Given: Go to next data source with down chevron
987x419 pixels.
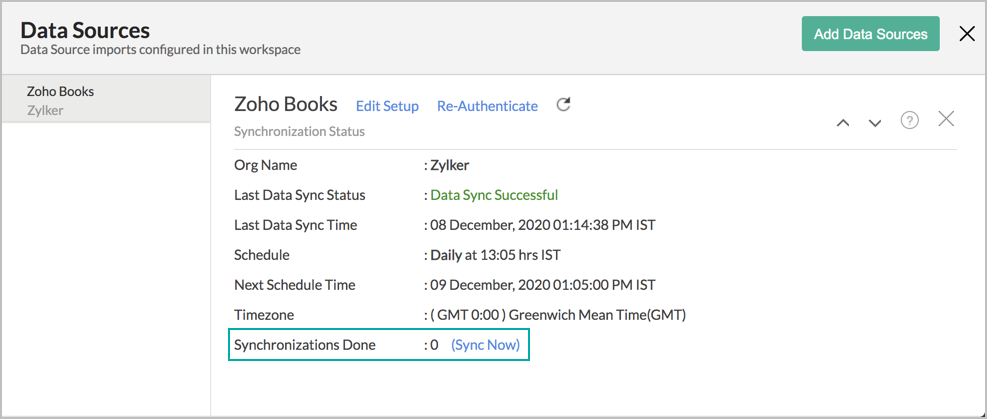Looking at the screenshot, I should click(875, 122).
